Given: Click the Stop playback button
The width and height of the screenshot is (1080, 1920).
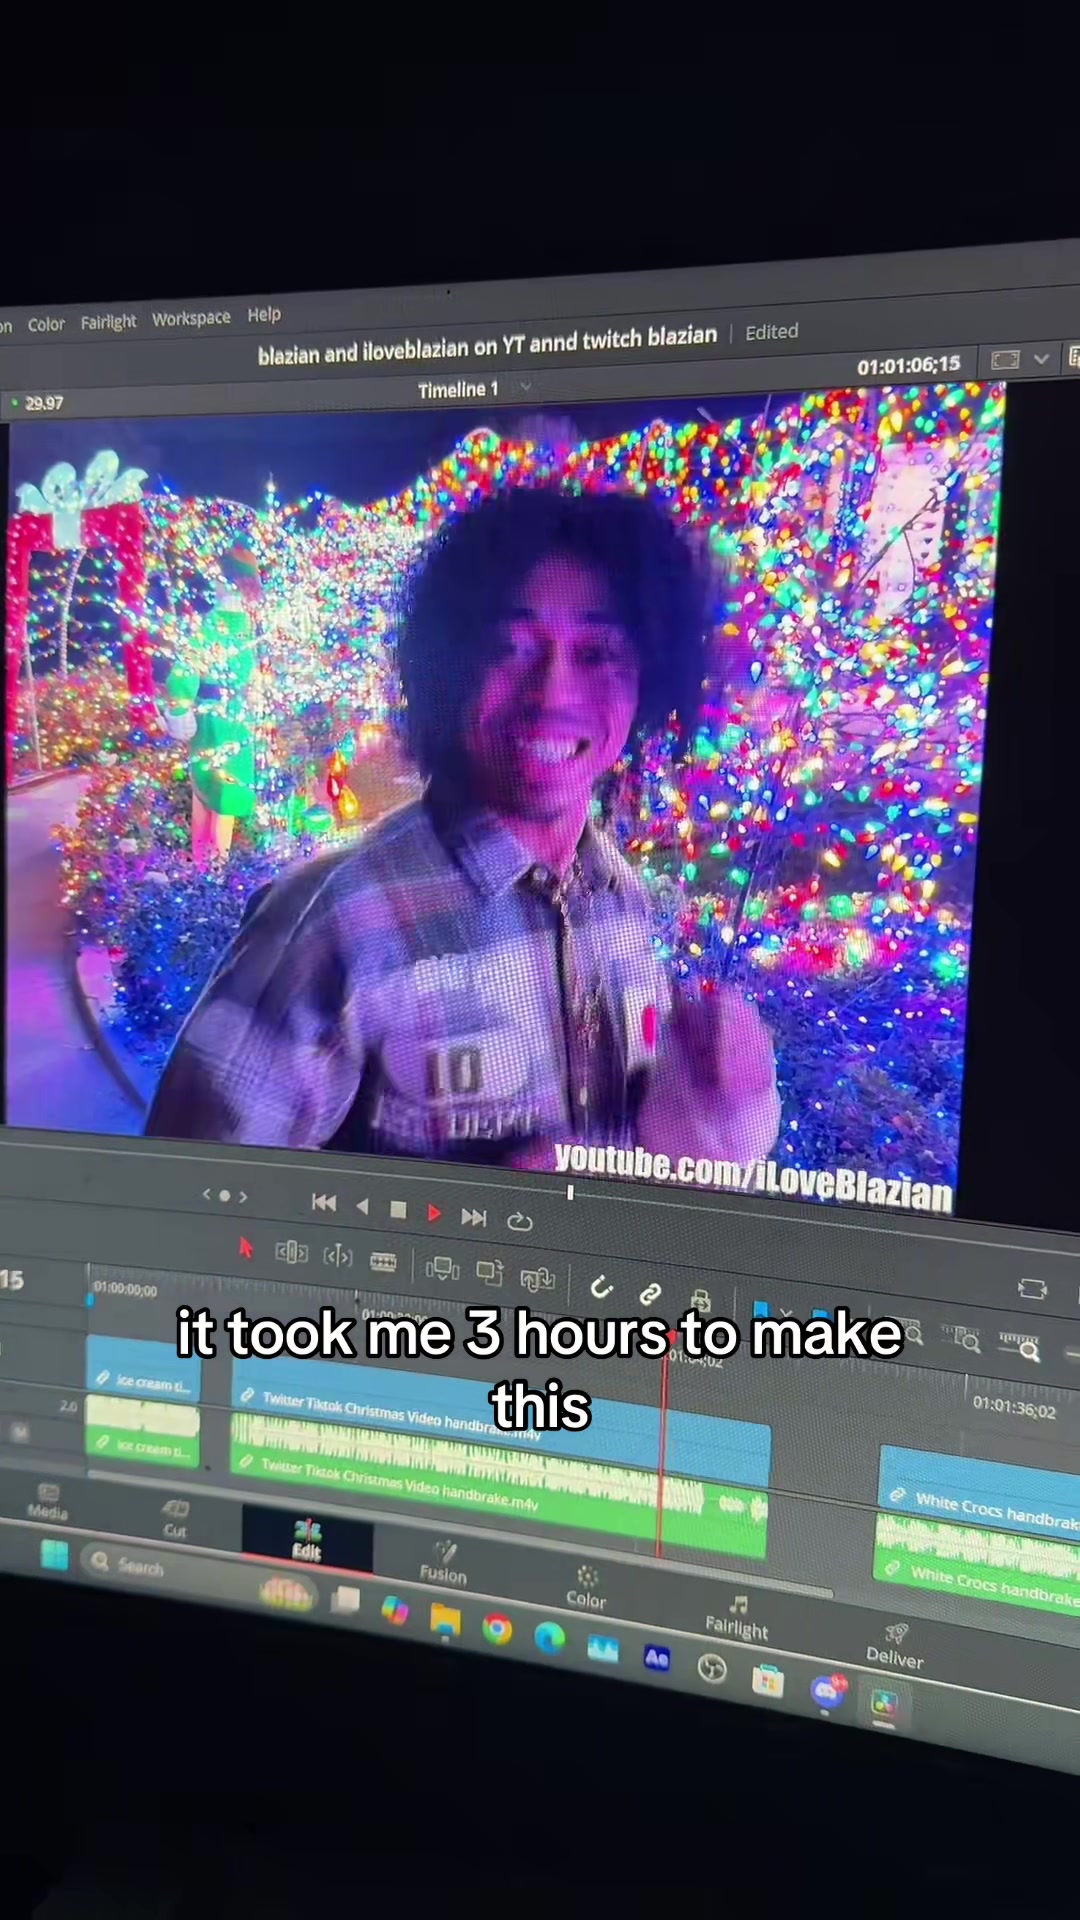Looking at the screenshot, I should 398,1210.
